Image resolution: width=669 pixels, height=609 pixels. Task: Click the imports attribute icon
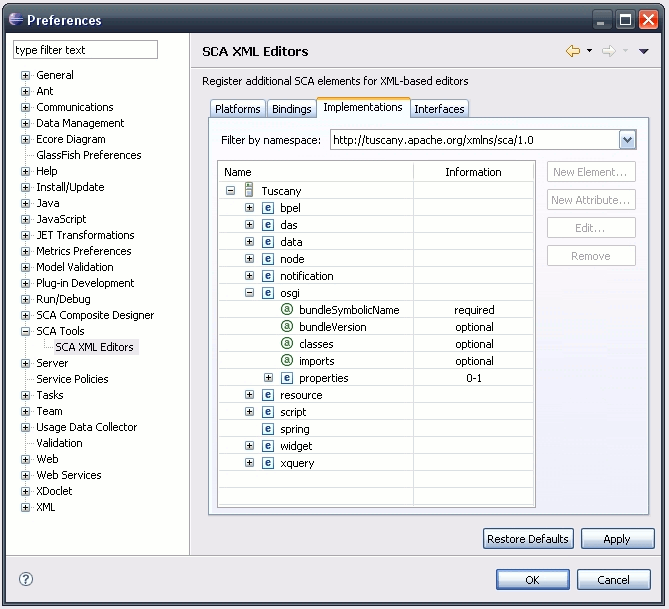pos(287,361)
